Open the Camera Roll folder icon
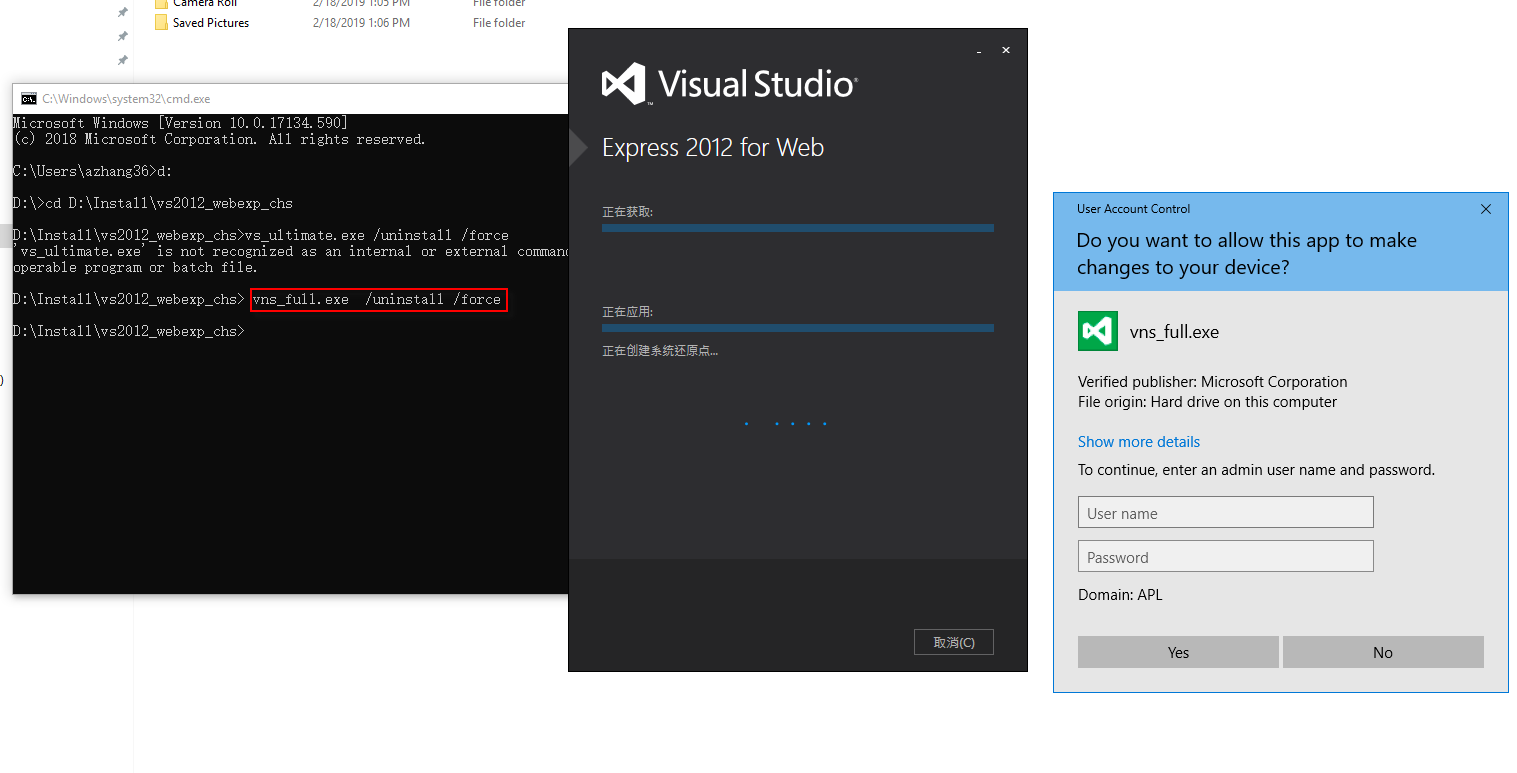Screen dimensions: 1517x773 coord(162,3)
